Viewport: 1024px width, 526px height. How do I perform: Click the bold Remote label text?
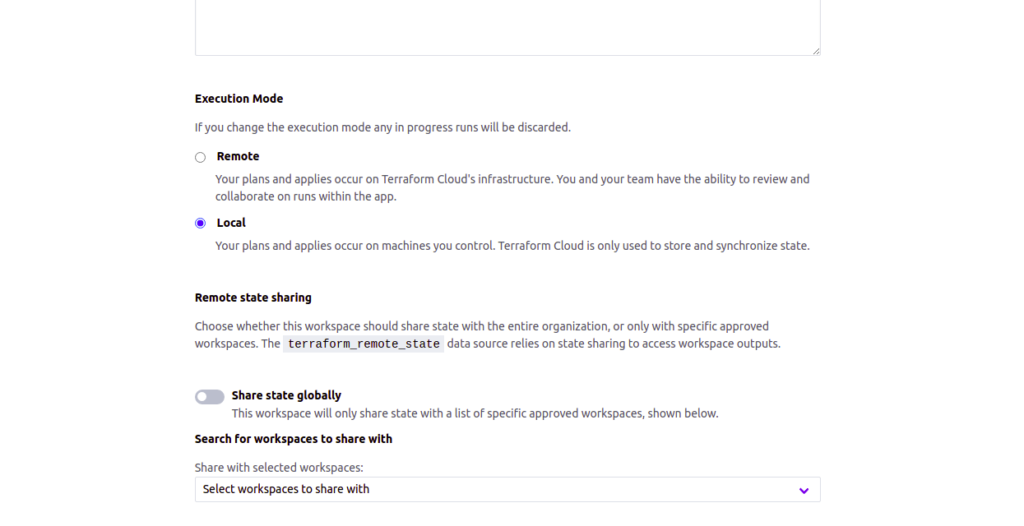point(238,156)
